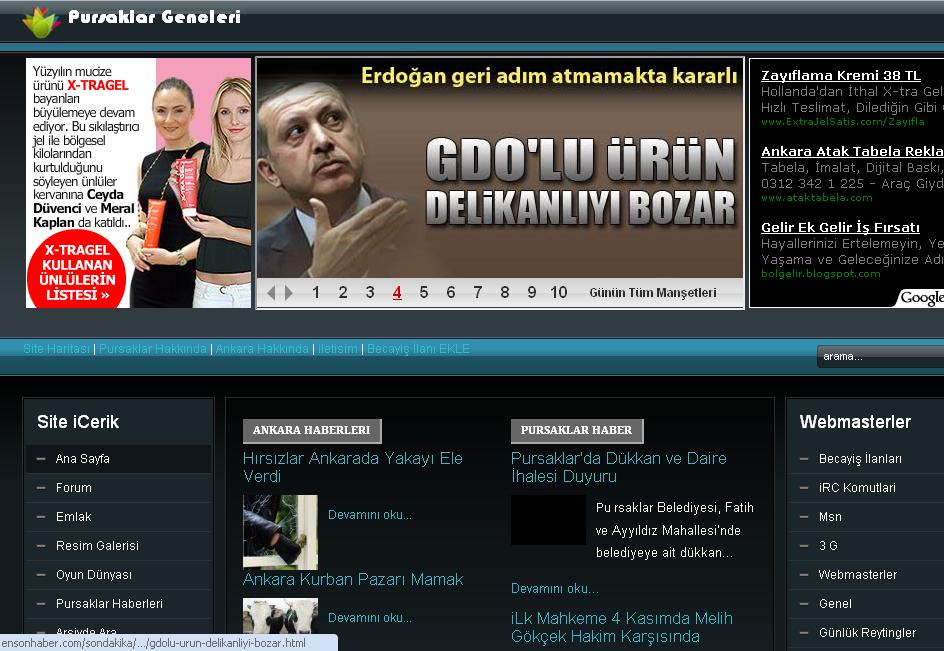
Task: Read Hırsızlar Ankarada Yakayı Ele Verdi article
Action: [353, 467]
